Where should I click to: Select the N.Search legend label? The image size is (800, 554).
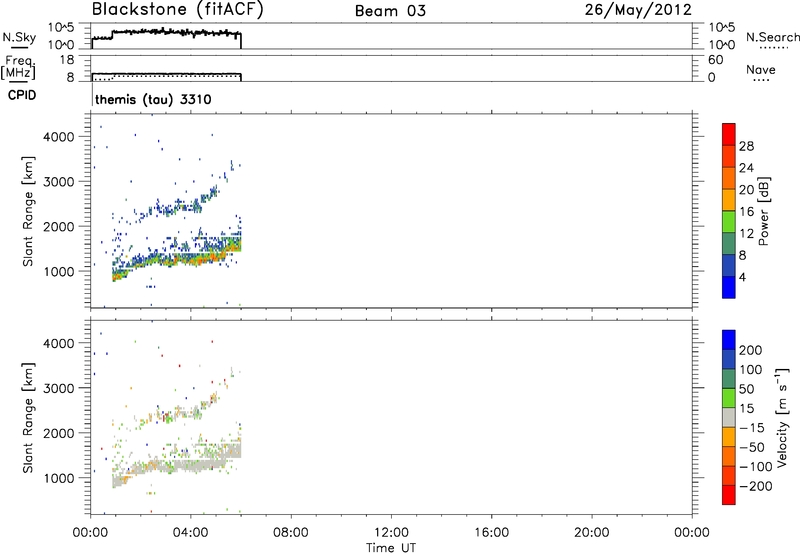point(773,37)
